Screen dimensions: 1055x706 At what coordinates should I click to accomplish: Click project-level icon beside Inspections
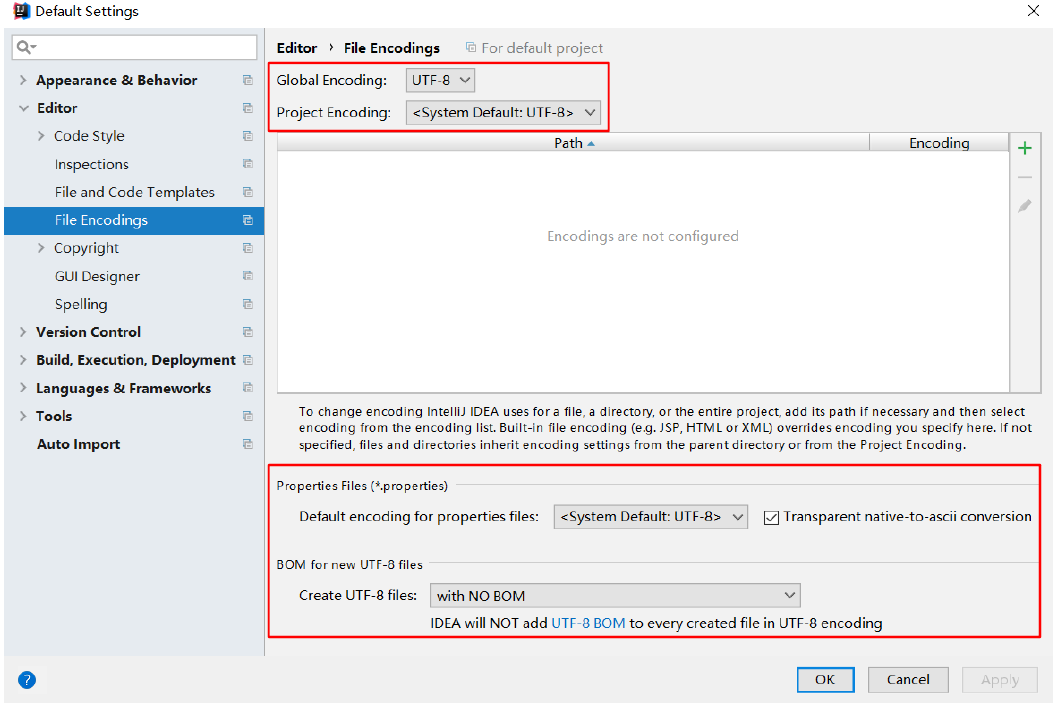(248, 164)
